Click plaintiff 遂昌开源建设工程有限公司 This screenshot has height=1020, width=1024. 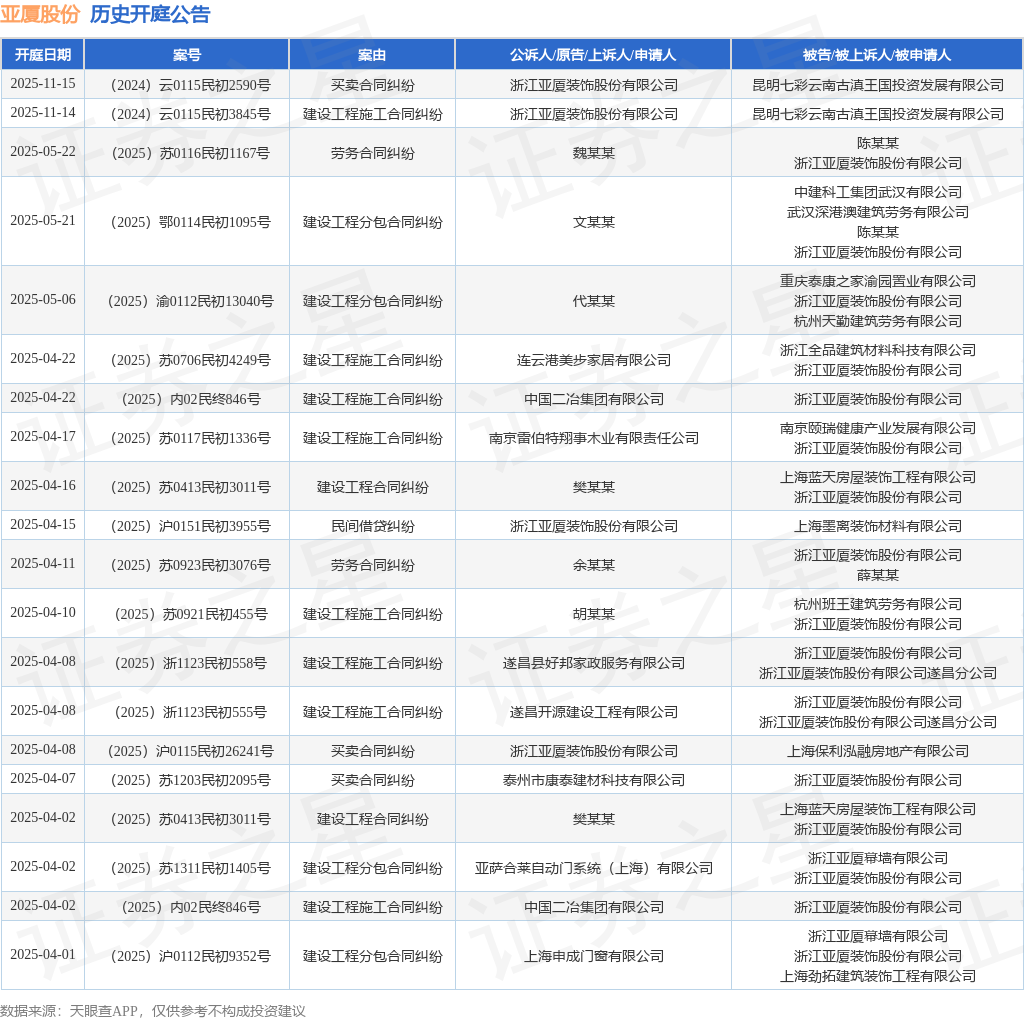(x=594, y=712)
